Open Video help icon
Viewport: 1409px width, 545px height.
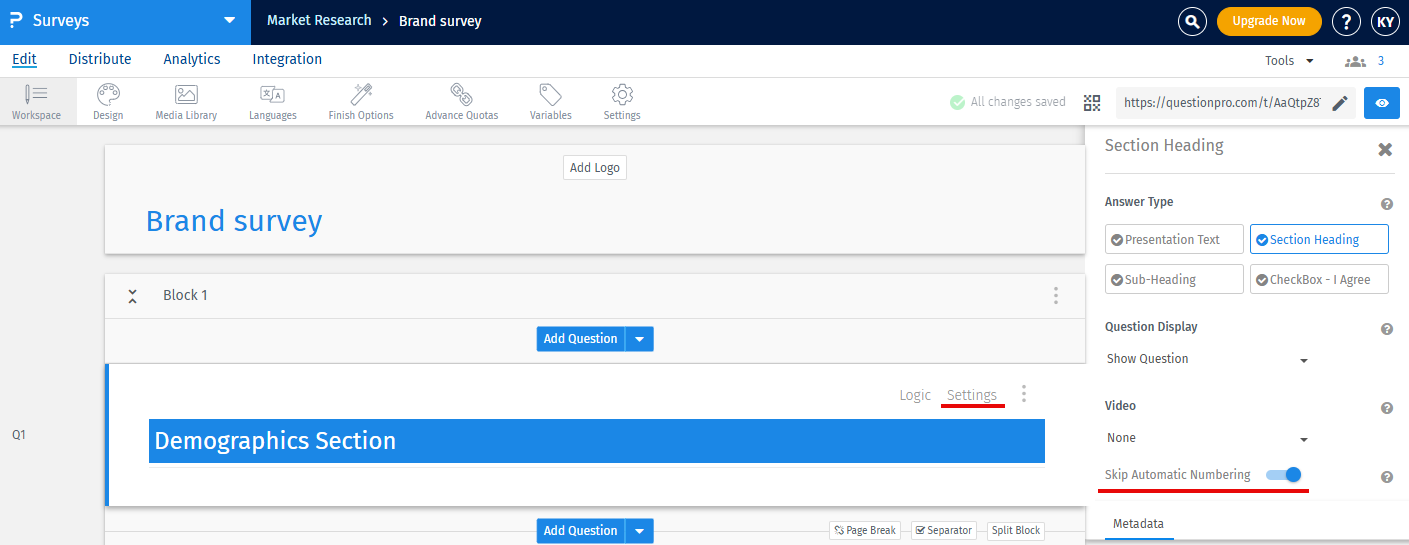[x=1387, y=408]
